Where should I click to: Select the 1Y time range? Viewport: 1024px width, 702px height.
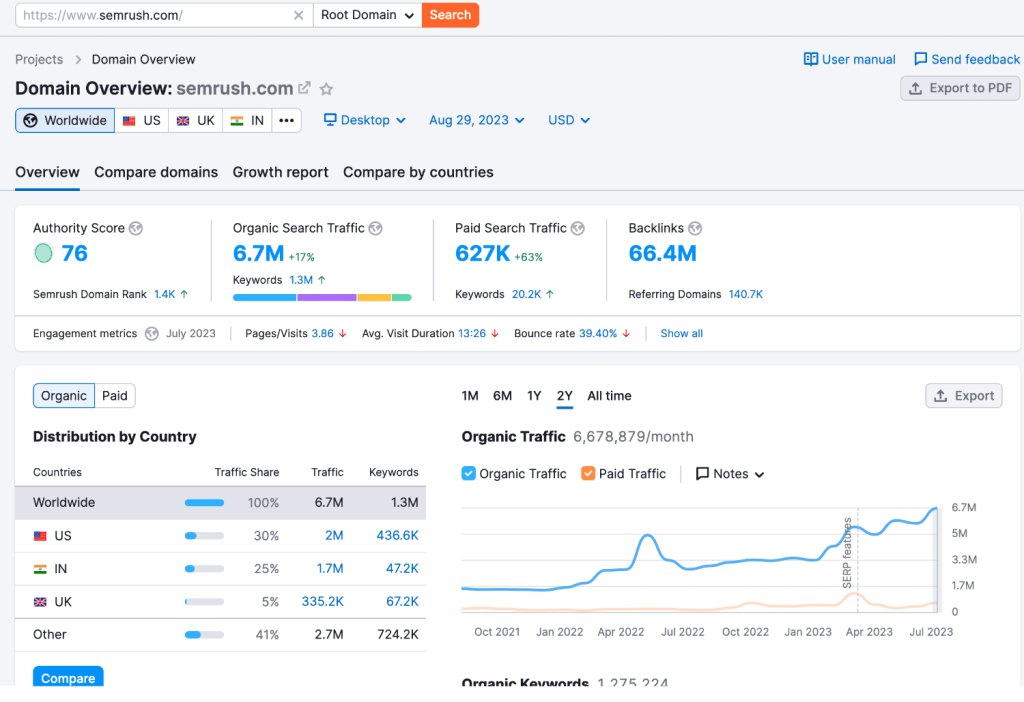point(534,396)
